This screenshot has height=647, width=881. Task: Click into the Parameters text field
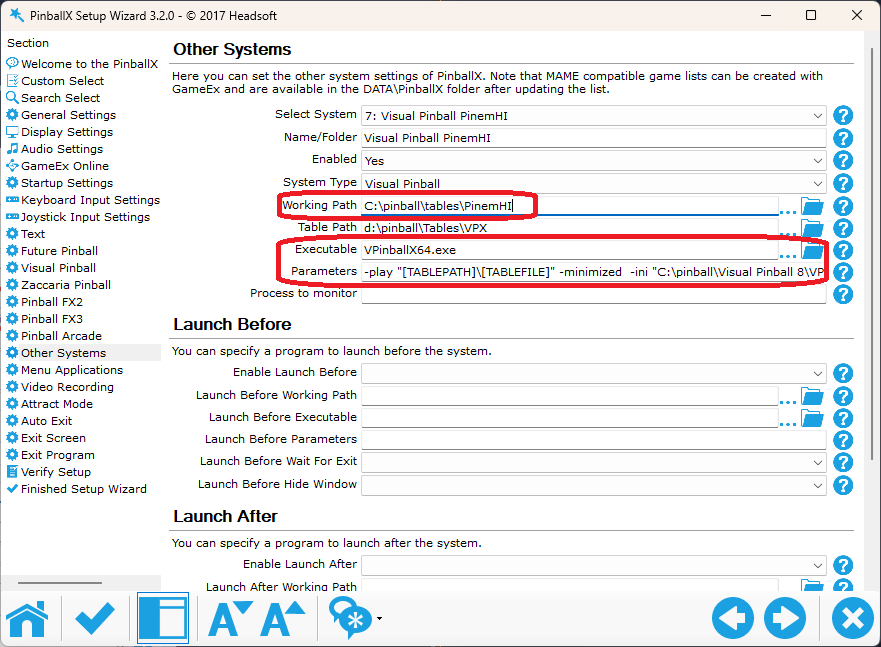coord(593,272)
